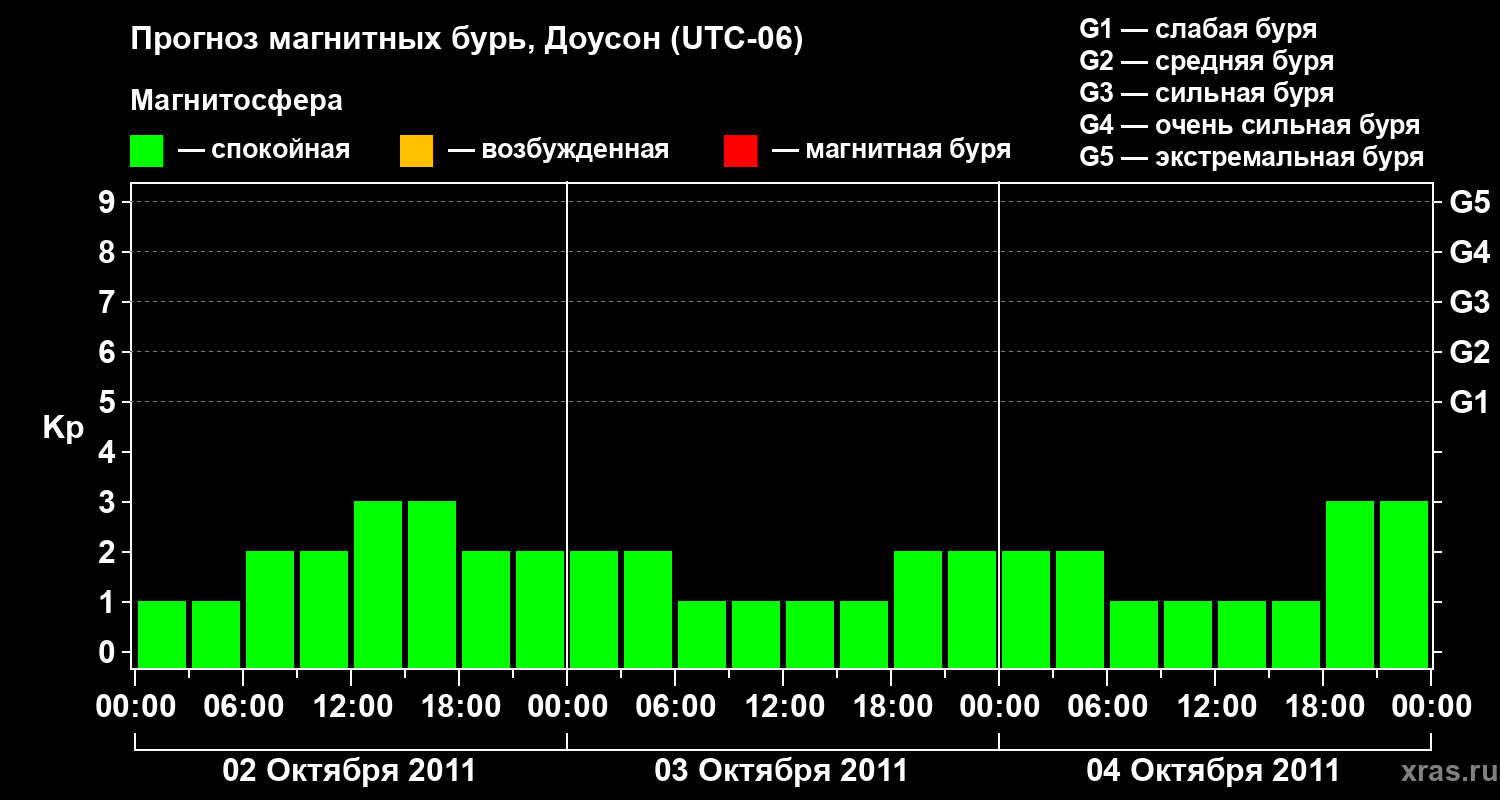This screenshot has width=1500, height=800.
Task: Click the G5 label on right axis
Action: tap(1470, 202)
